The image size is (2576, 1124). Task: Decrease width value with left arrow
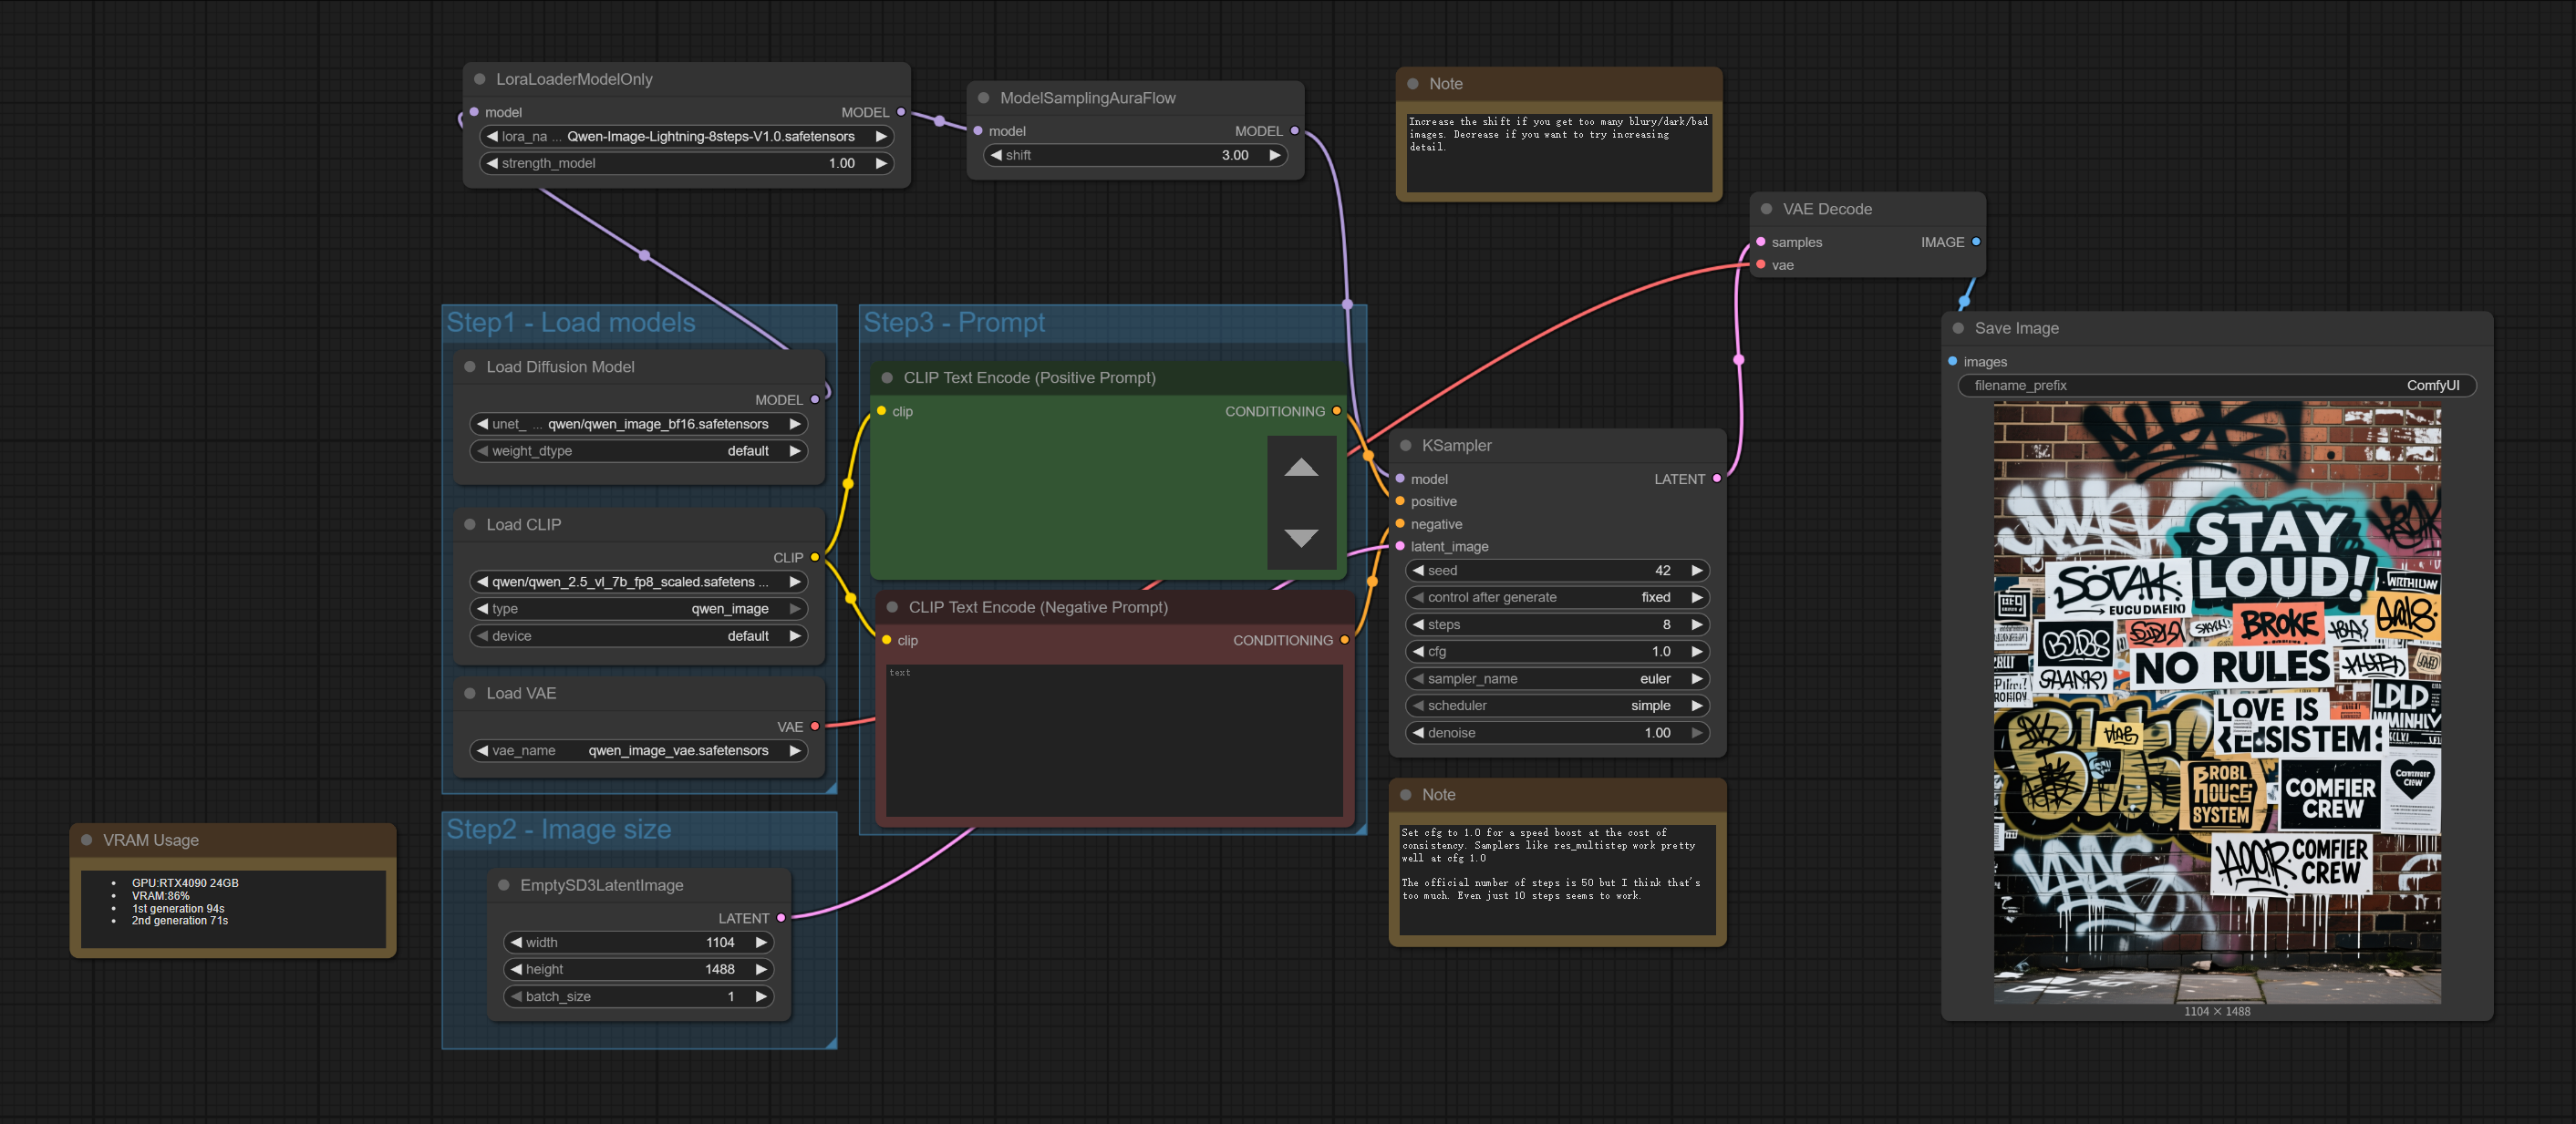click(x=516, y=942)
